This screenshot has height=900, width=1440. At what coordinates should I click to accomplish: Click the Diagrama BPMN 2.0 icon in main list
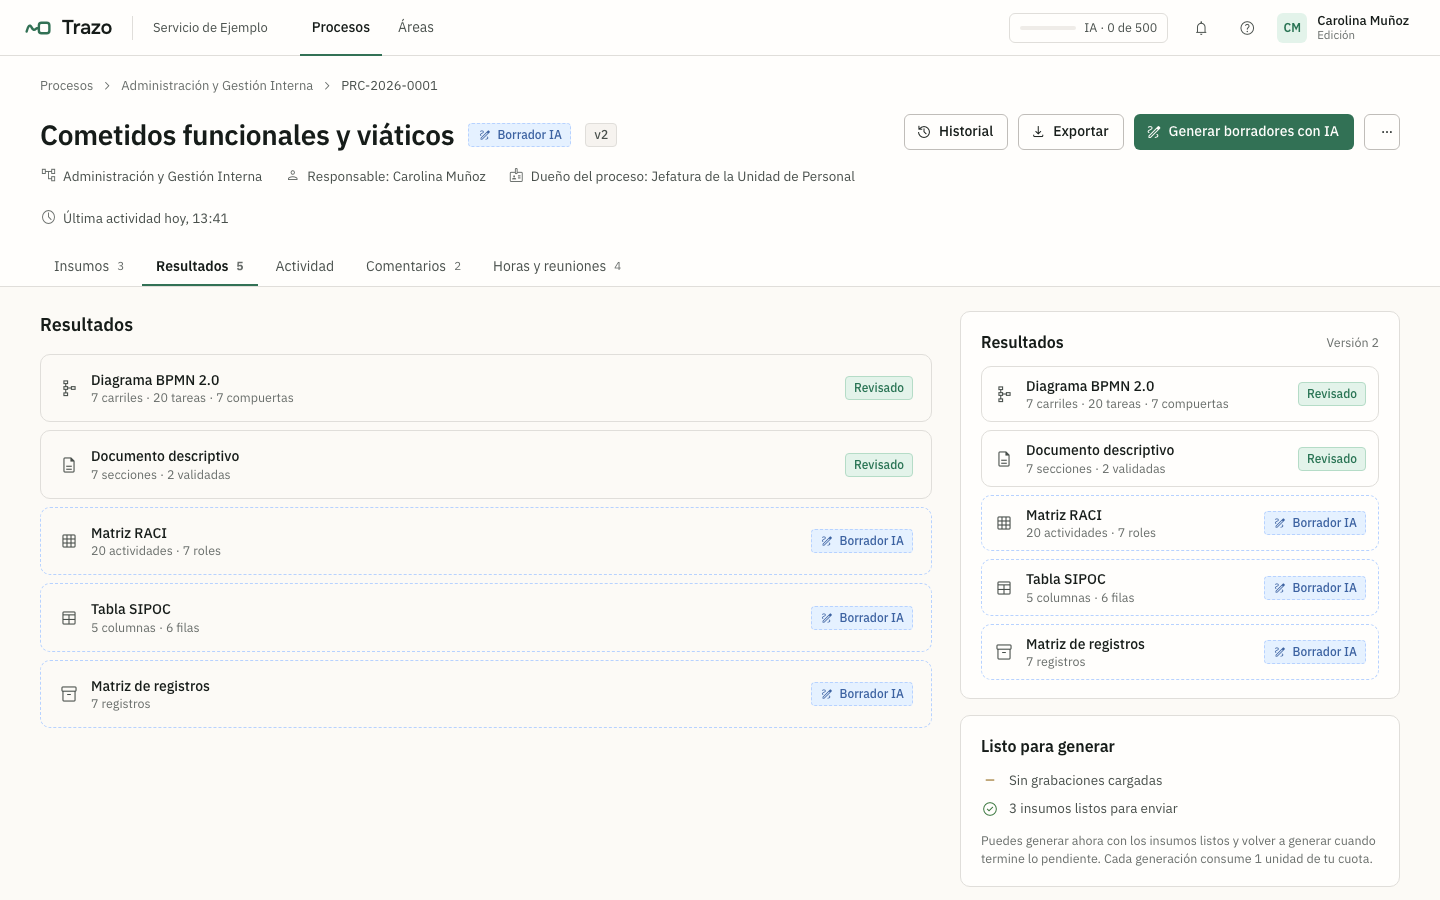pos(69,388)
